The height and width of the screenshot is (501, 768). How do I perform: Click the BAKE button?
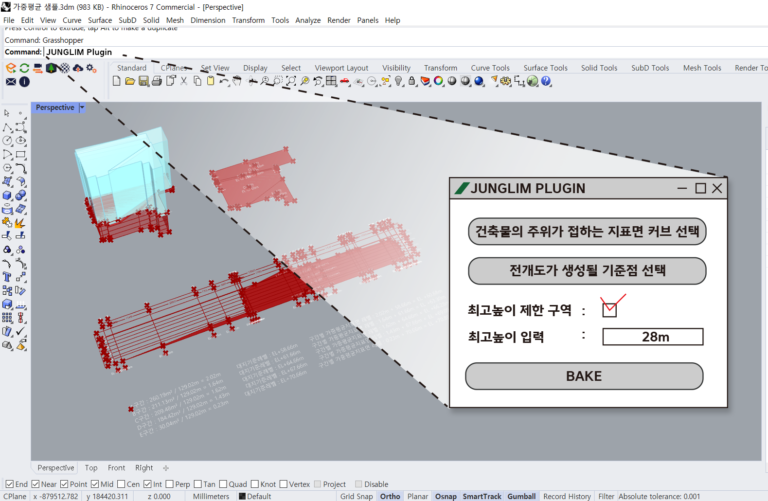coord(584,376)
